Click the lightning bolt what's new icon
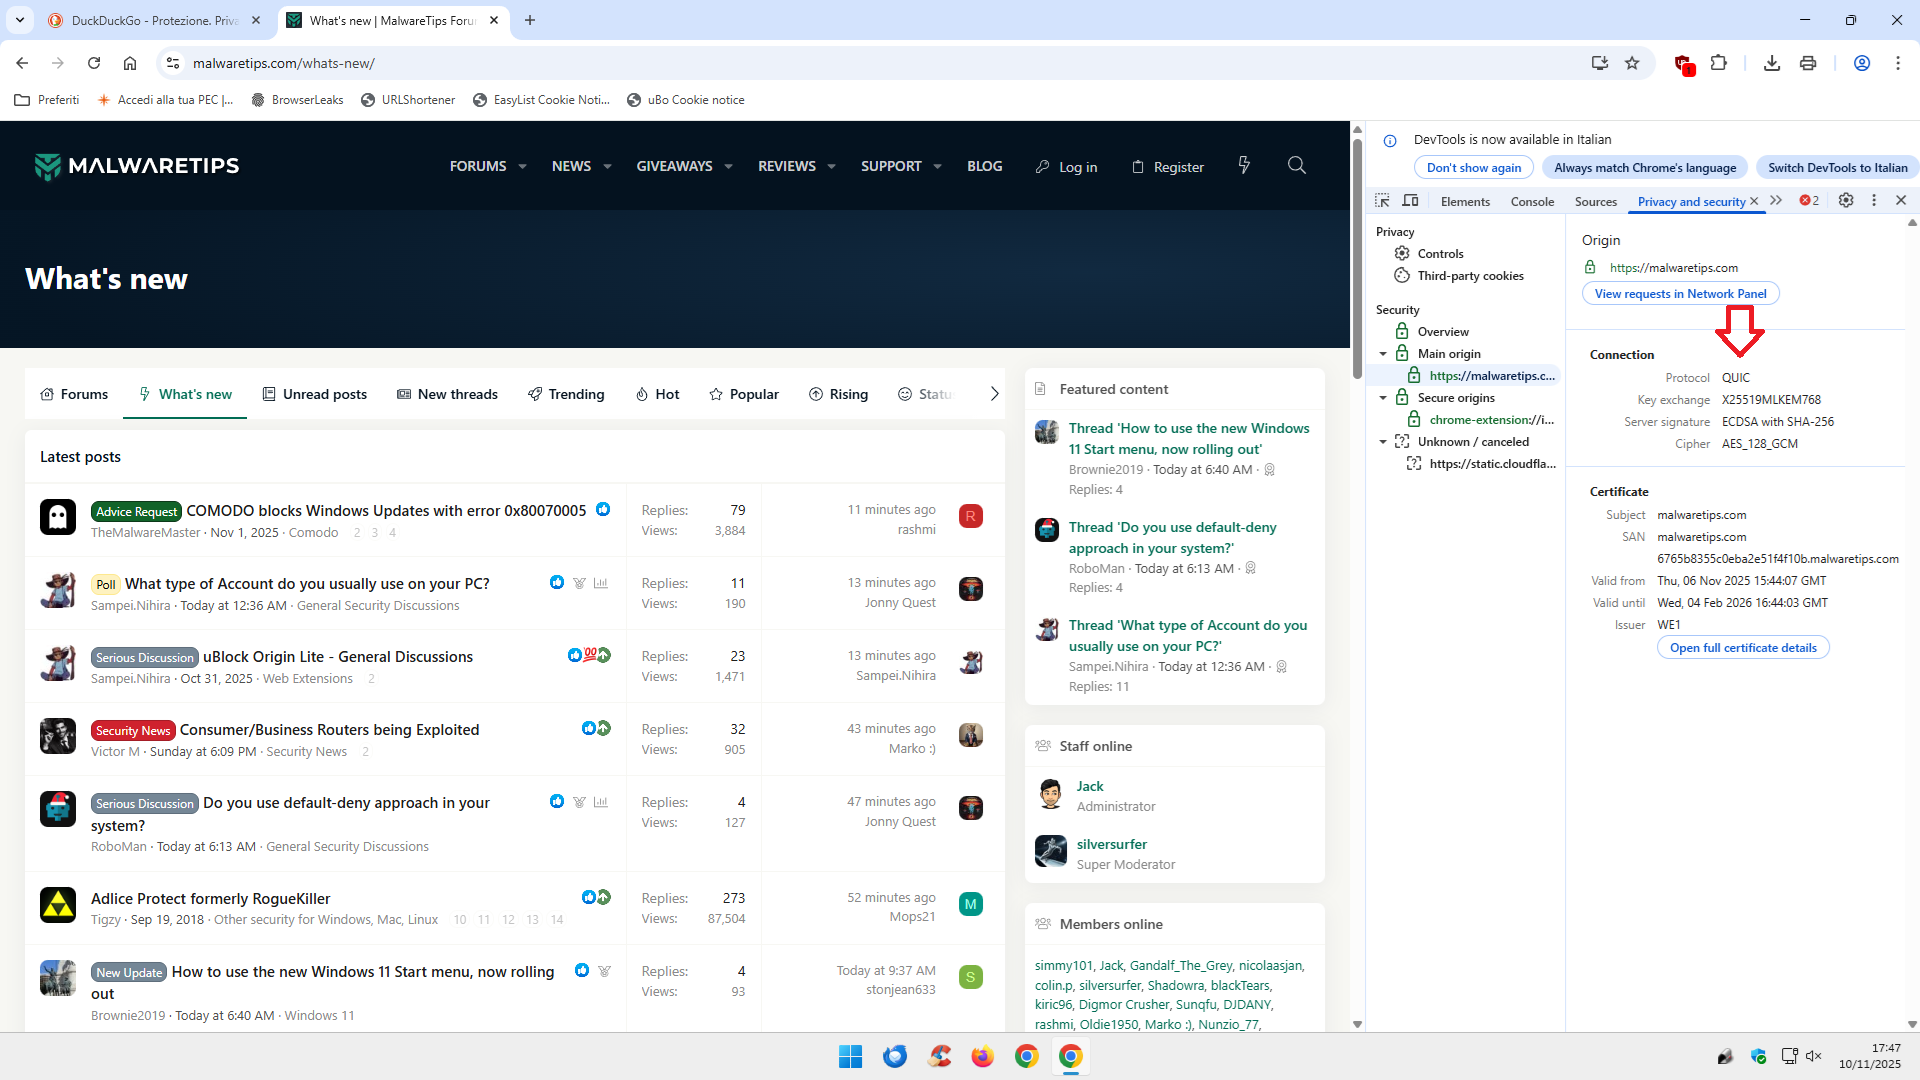Viewport: 1920px width, 1080px height. [x=1244, y=166]
